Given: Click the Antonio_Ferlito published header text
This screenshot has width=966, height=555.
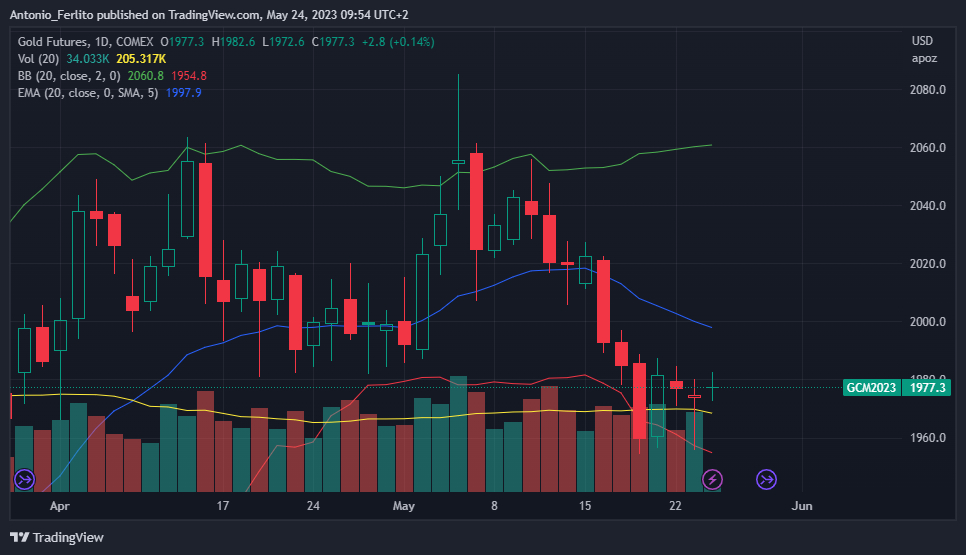Looking at the screenshot, I should [x=208, y=14].
